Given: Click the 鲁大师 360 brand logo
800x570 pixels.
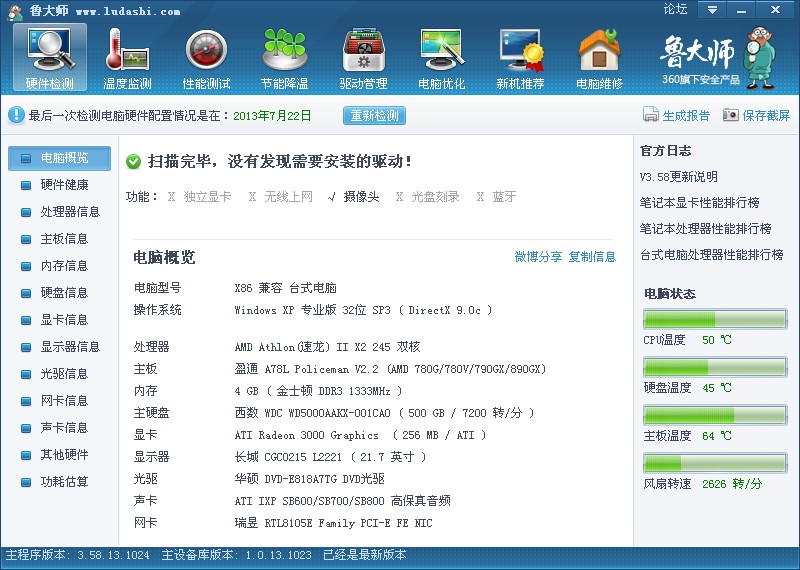Looking at the screenshot, I should 718,58.
